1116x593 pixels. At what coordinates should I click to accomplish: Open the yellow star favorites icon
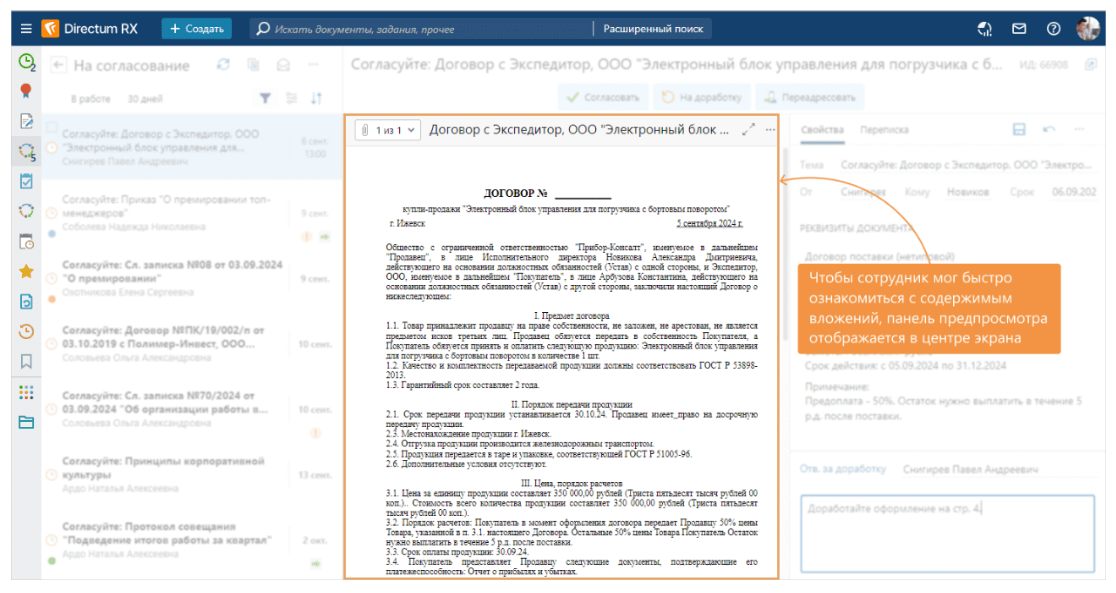click(26, 271)
